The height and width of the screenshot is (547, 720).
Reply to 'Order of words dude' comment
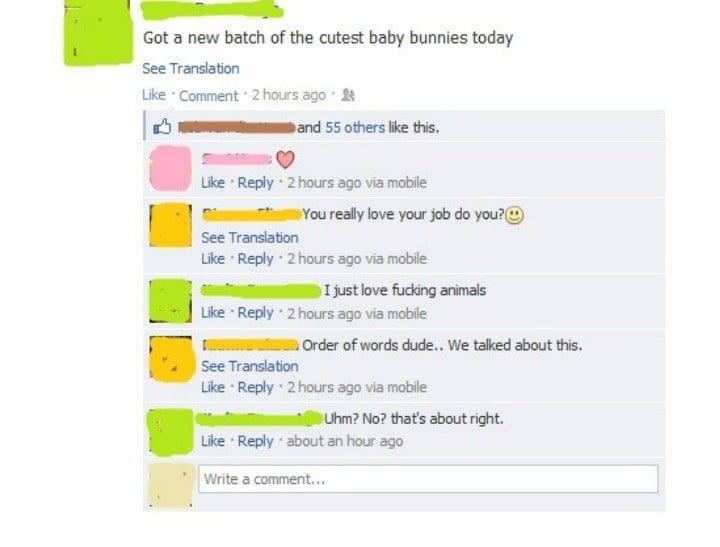pos(255,387)
